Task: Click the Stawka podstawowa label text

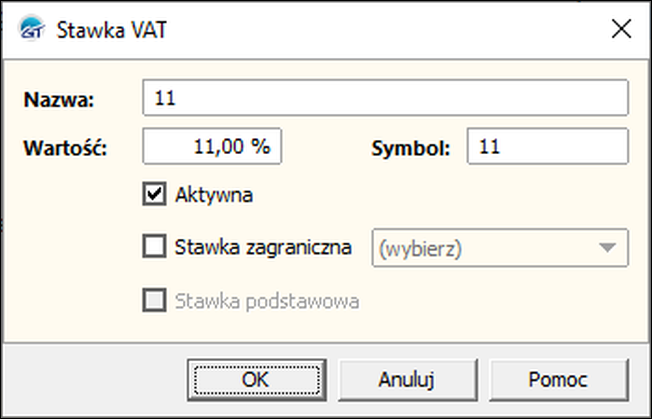Action: tap(267, 299)
